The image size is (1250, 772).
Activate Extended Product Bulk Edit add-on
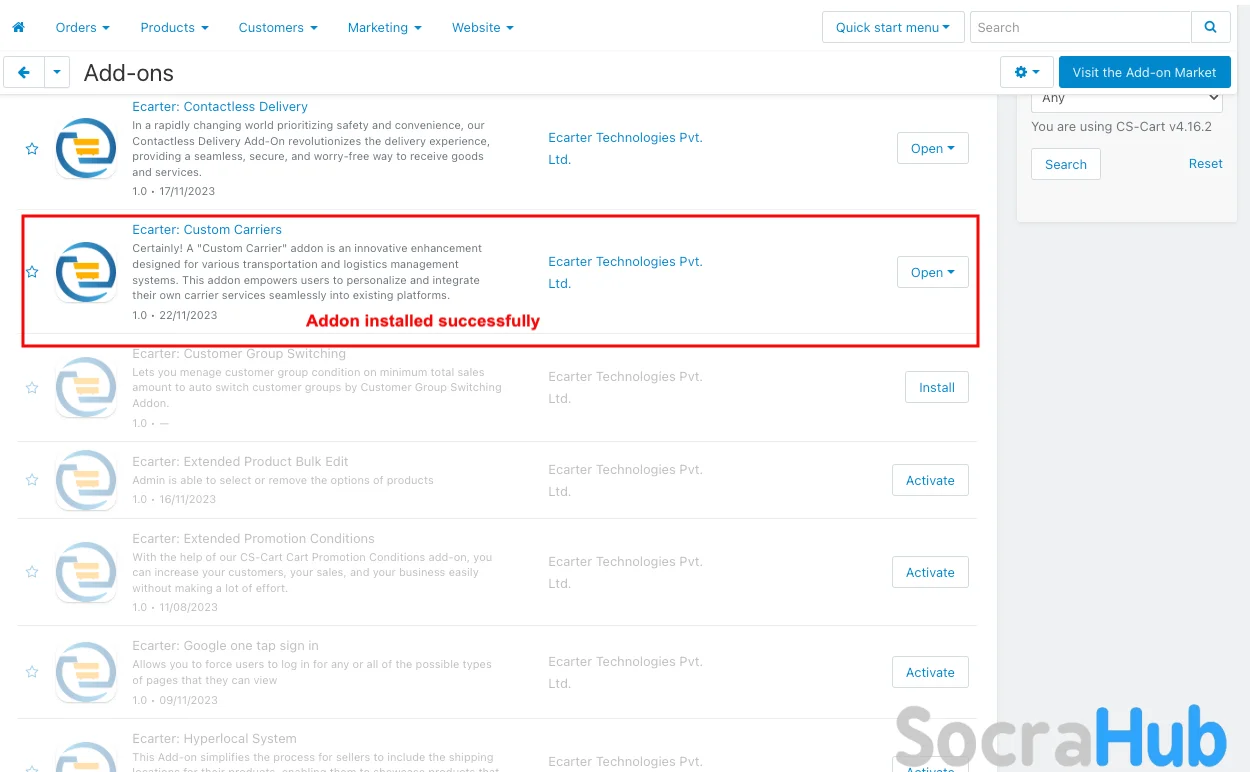[930, 480]
